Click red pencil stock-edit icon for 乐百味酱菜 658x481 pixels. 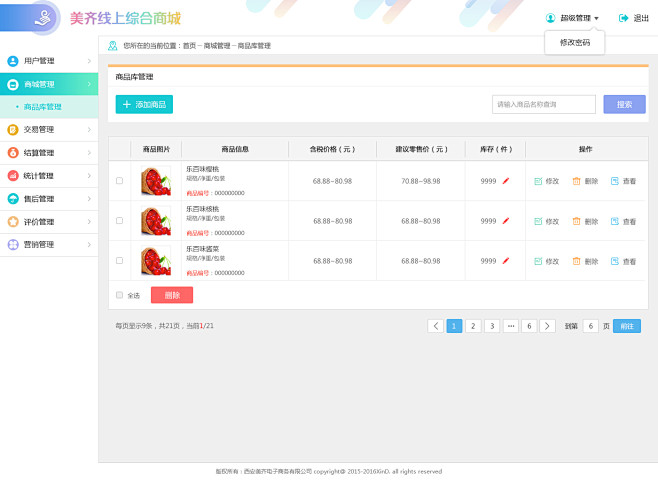506,261
